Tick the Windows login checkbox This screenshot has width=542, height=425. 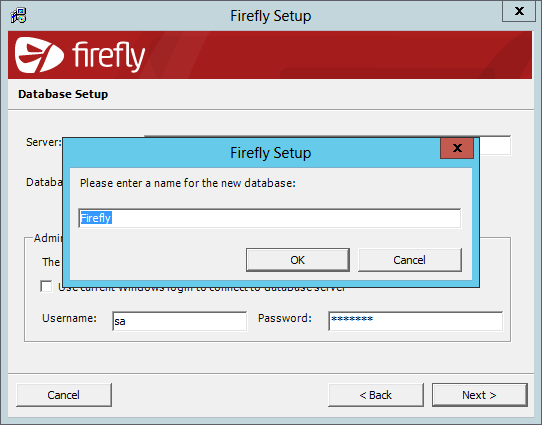pyautogui.click(x=46, y=286)
